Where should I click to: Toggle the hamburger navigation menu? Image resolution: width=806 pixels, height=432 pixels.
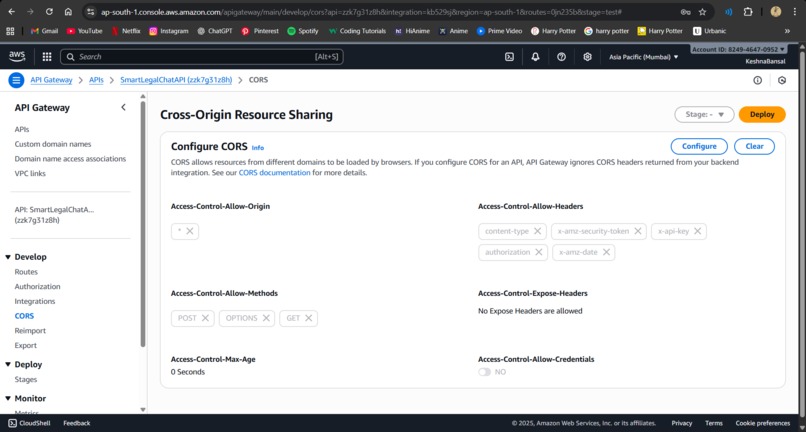16,80
